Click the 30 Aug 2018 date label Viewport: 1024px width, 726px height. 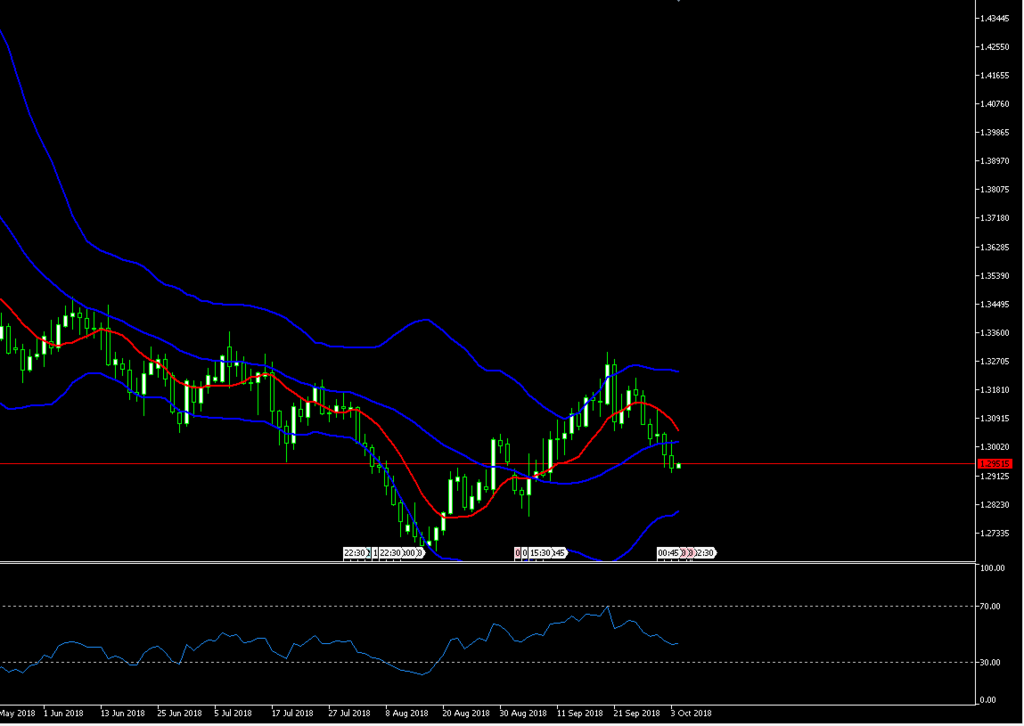point(523,713)
